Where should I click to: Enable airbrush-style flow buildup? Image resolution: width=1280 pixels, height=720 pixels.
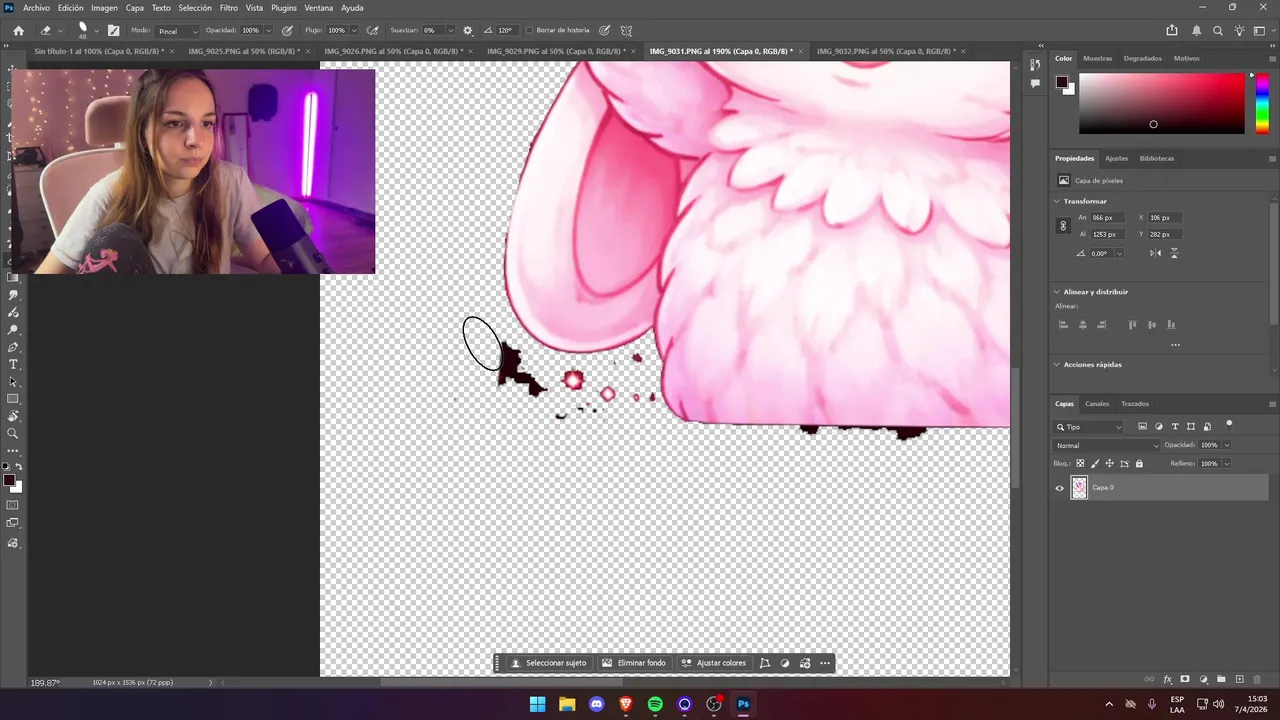373,30
